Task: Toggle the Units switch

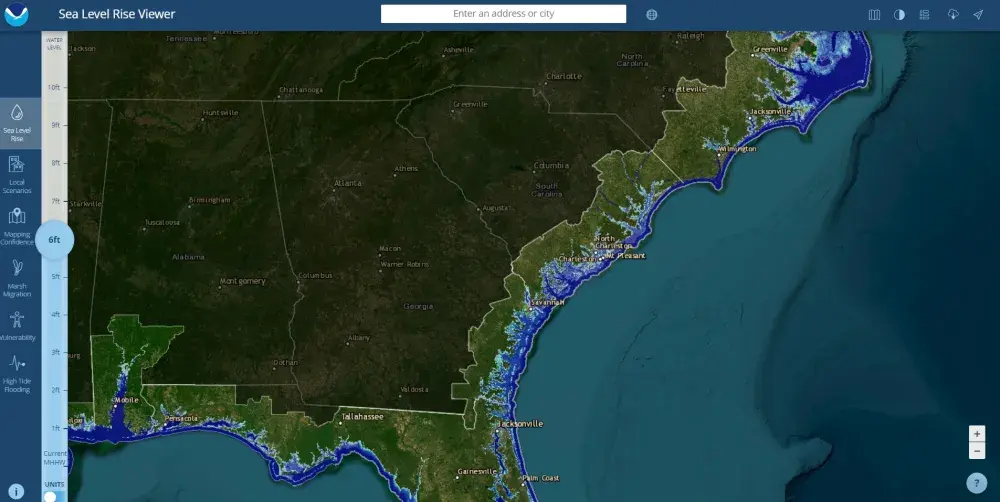Action: [x=52, y=496]
